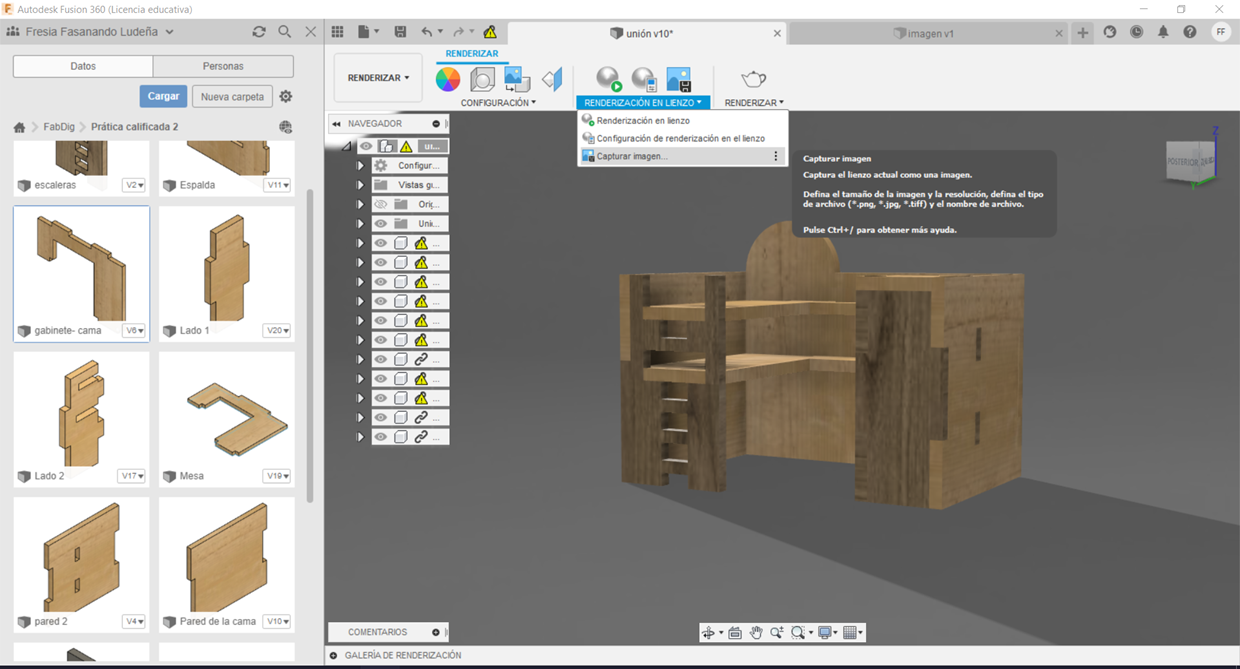Click the Nueva carpeta button

click(x=232, y=97)
